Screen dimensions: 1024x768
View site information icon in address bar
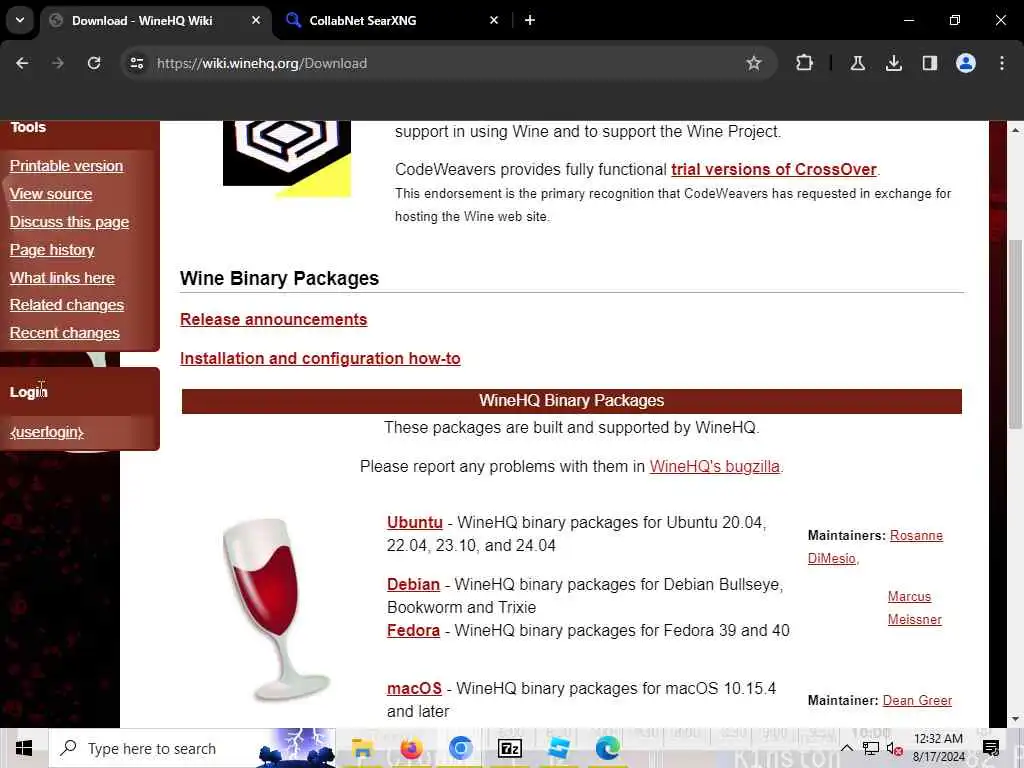[x=136, y=63]
